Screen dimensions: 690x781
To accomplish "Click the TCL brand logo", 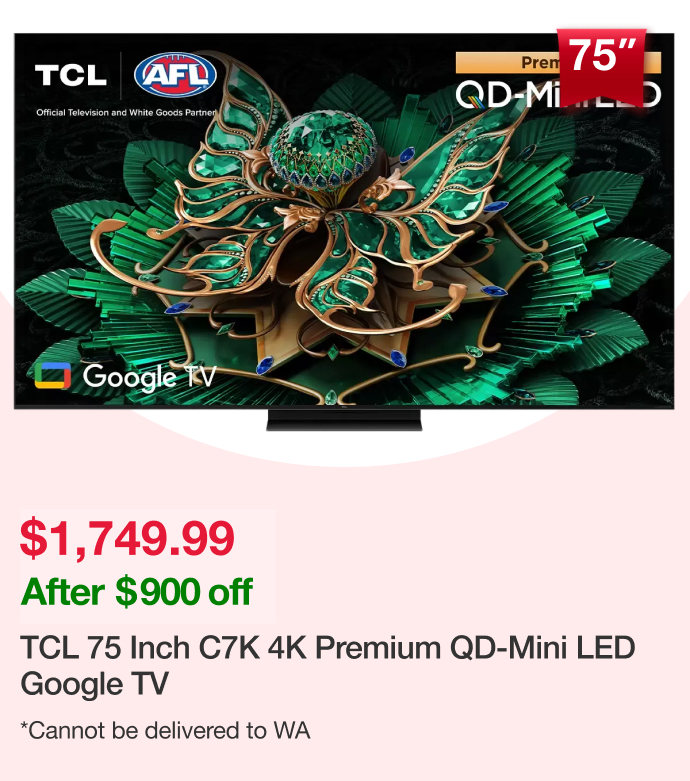I will tap(71, 76).
